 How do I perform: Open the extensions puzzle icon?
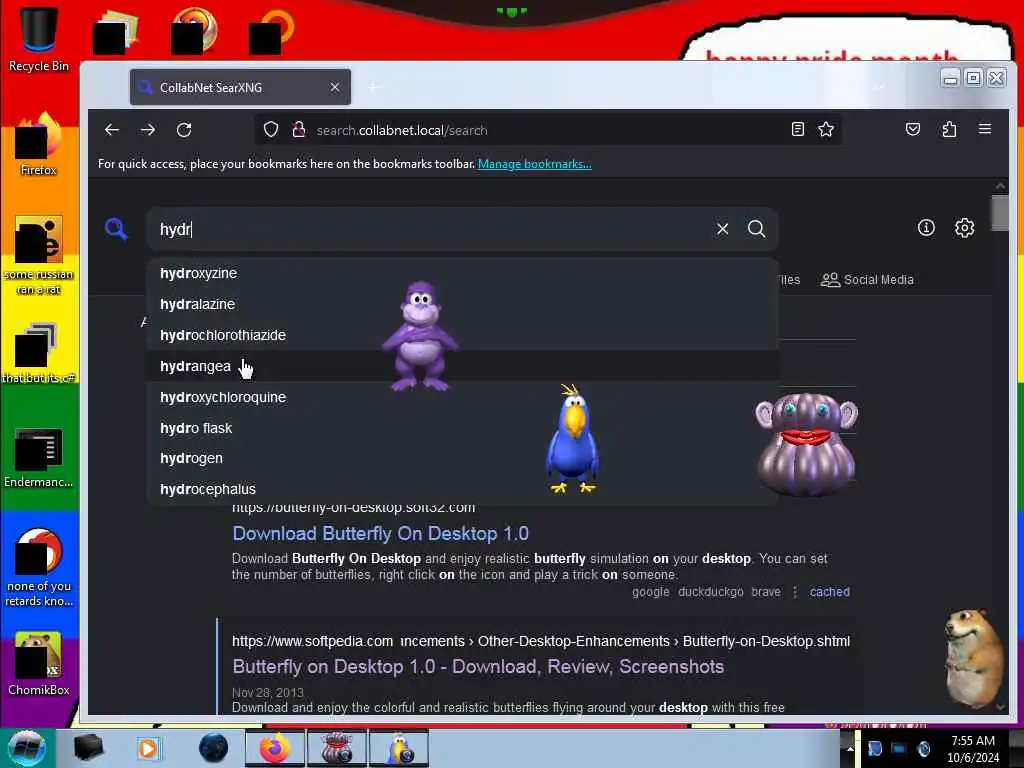pos(950,129)
